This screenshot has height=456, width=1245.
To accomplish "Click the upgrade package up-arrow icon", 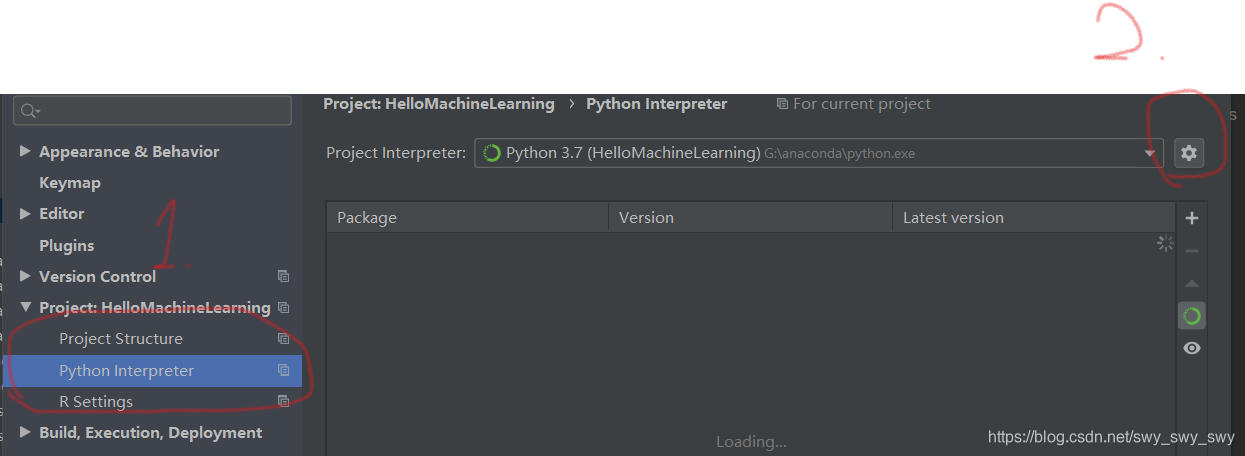I will (1191, 284).
